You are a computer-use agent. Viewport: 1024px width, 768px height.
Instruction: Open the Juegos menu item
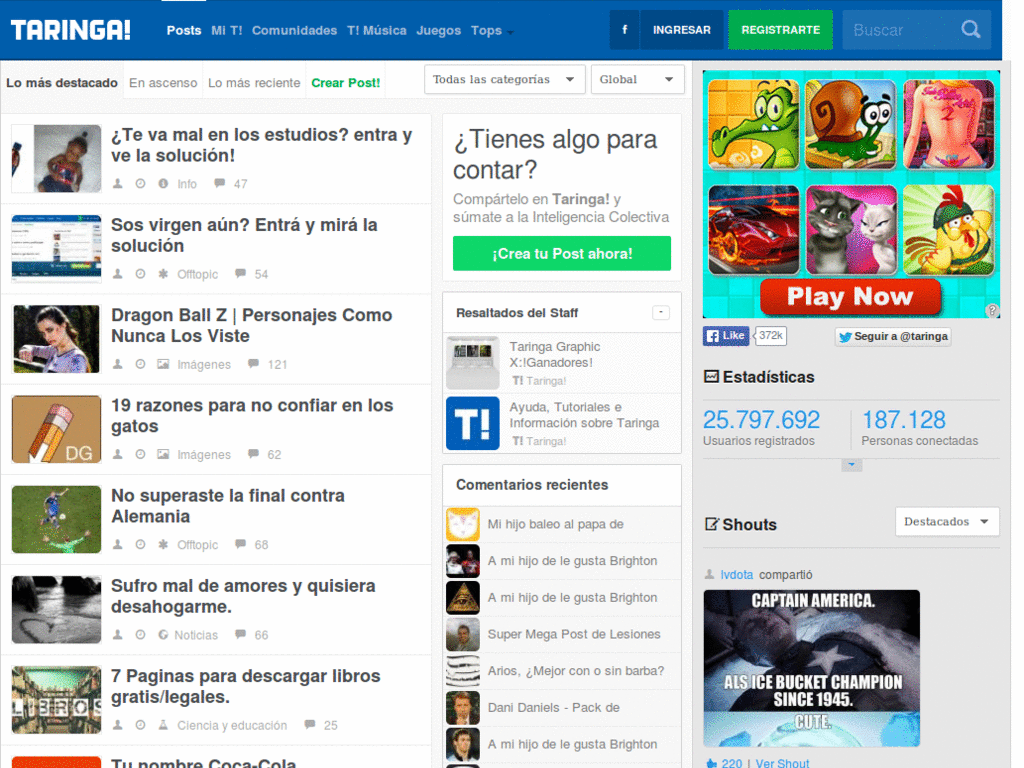(x=439, y=30)
